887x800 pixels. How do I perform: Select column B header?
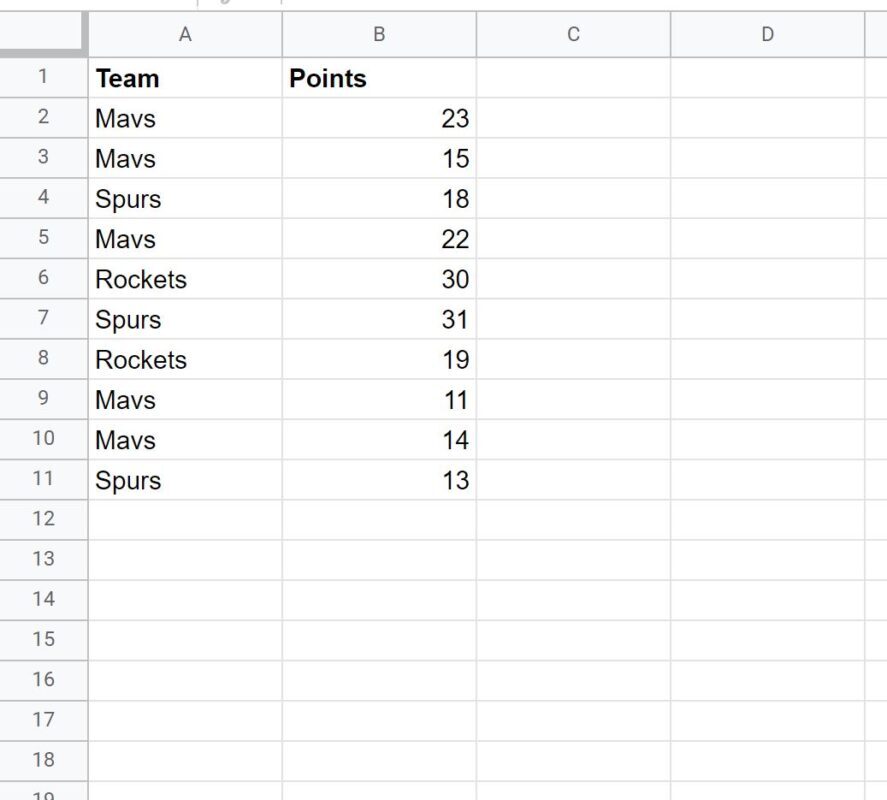point(379,35)
